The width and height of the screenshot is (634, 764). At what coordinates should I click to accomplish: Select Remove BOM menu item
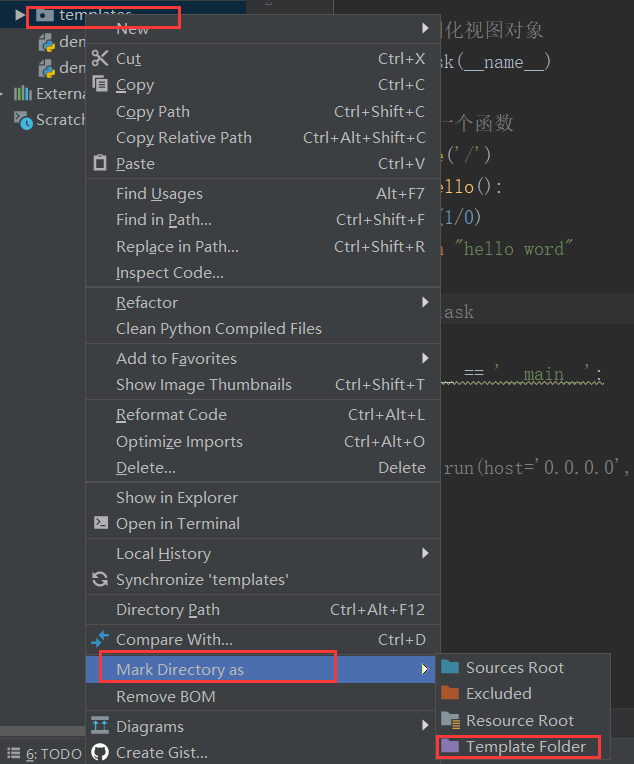pyautogui.click(x=263, y=696)
